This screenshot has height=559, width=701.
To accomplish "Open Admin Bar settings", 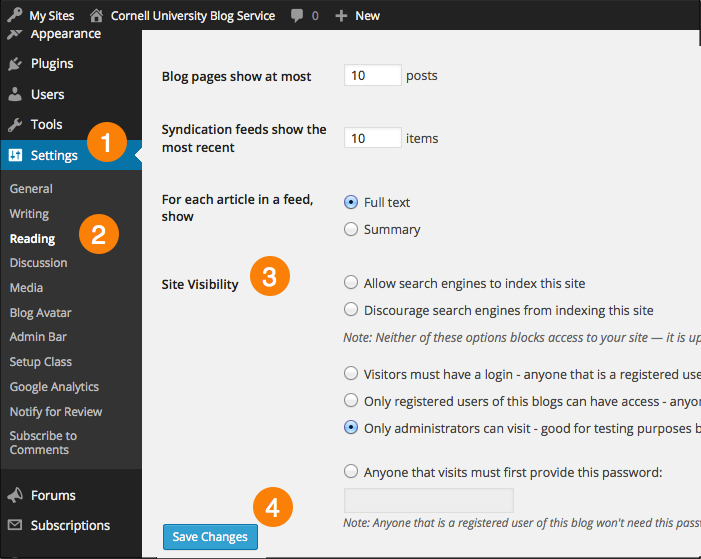I will point(38,337).
